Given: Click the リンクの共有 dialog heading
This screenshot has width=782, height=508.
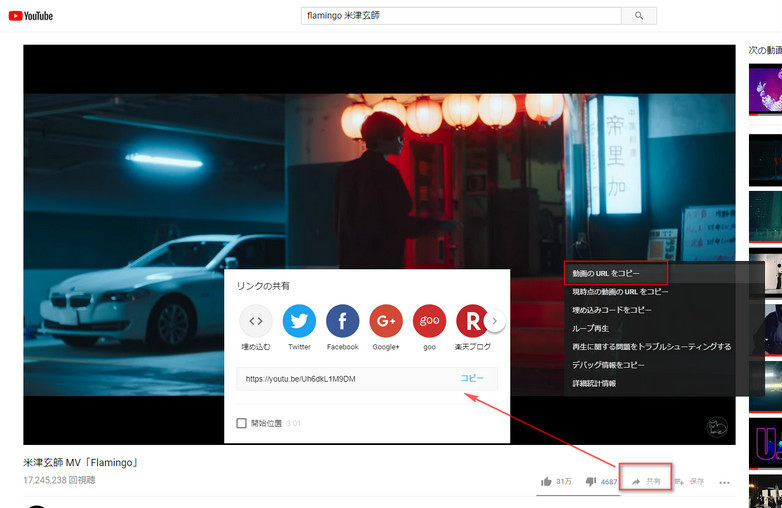Looking at the screenshot, I should (x=263, y=286).
